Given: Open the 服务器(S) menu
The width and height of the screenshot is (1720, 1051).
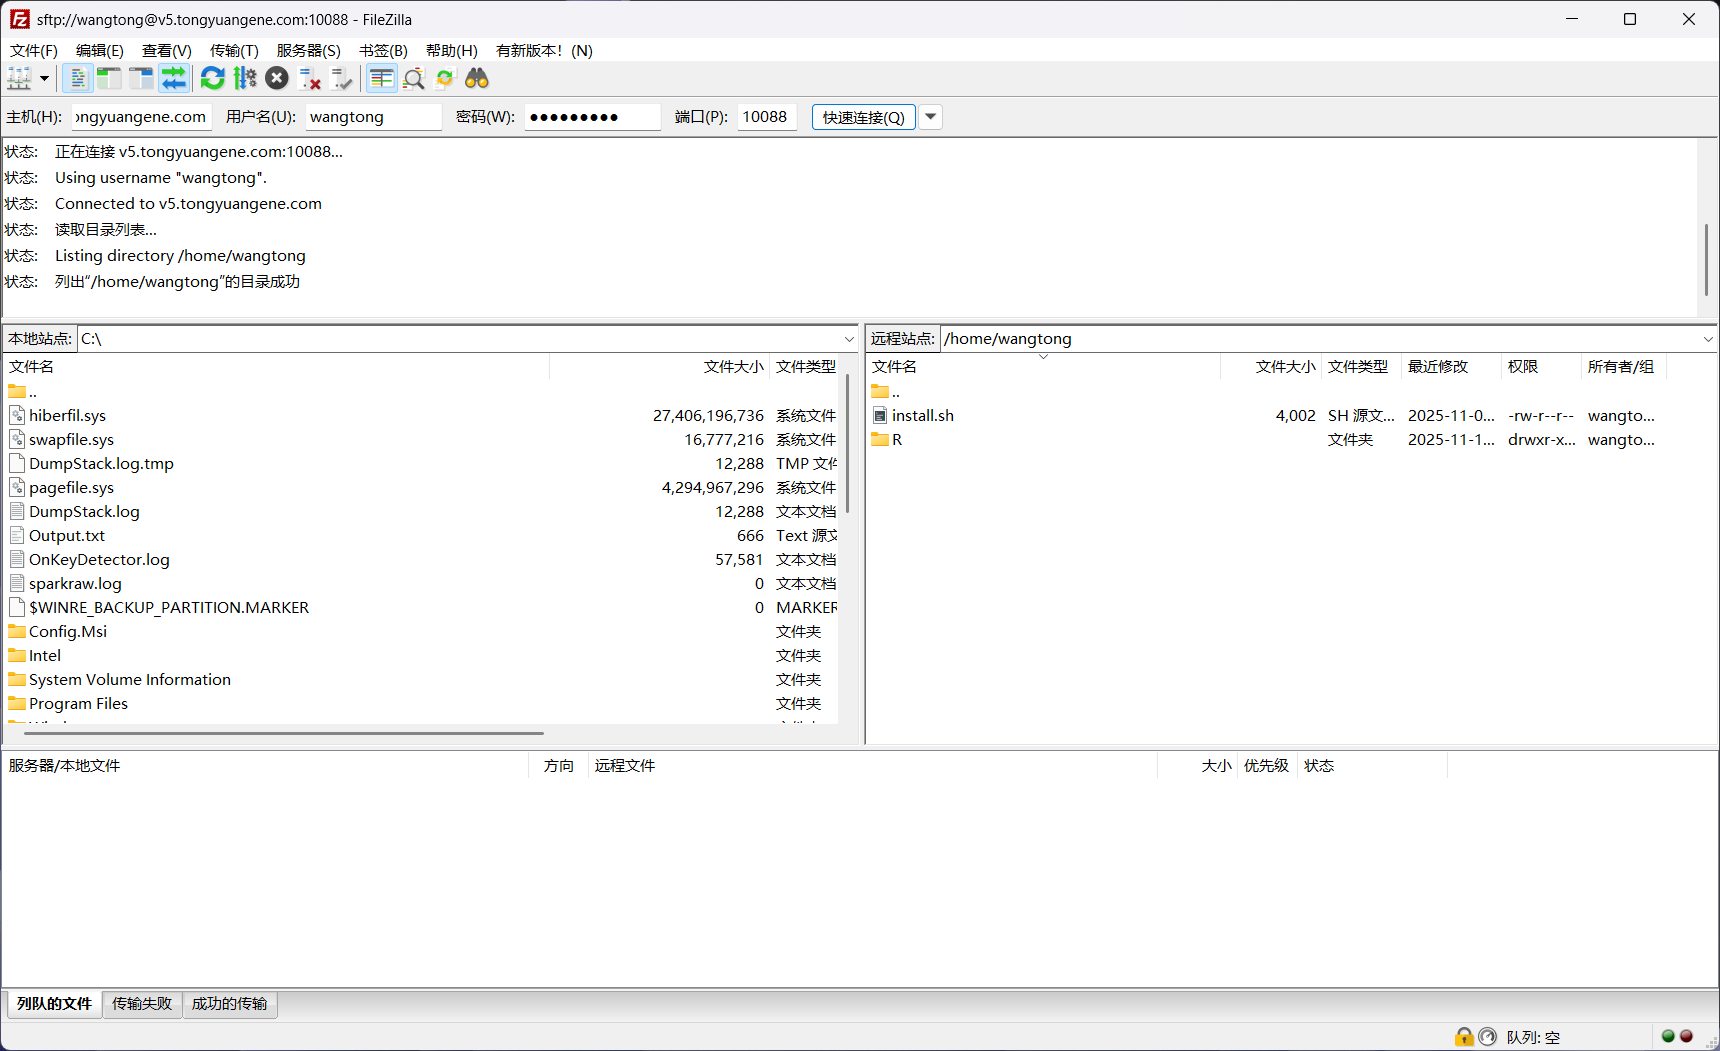Looking at the screenshot, I should click(309, 51).
